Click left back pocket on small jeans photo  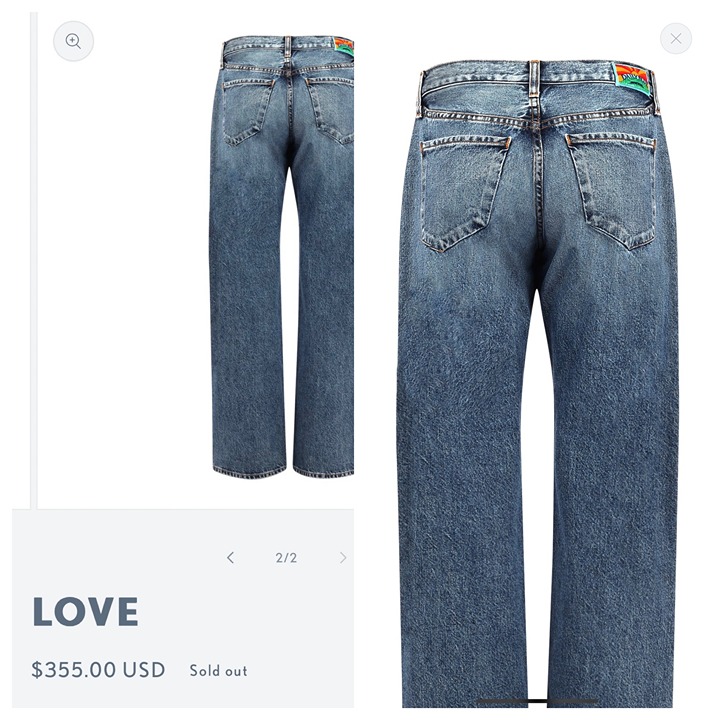click(248, 112)
